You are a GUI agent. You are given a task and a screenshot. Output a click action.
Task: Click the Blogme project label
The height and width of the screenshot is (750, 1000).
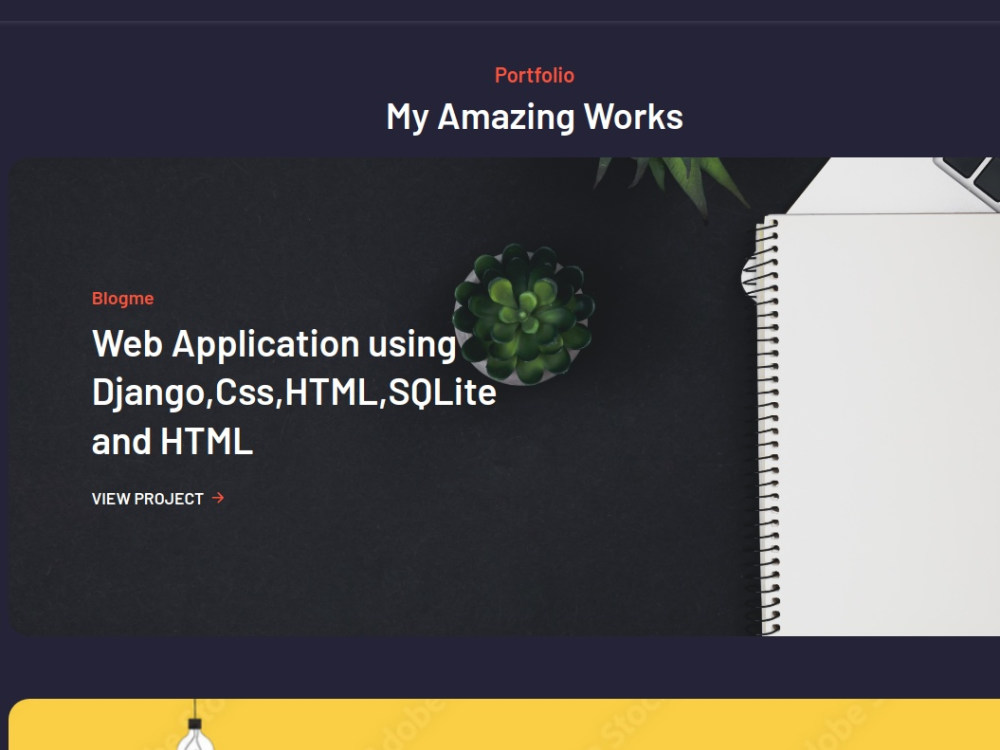pyautogui.click(x=122, y=298)
